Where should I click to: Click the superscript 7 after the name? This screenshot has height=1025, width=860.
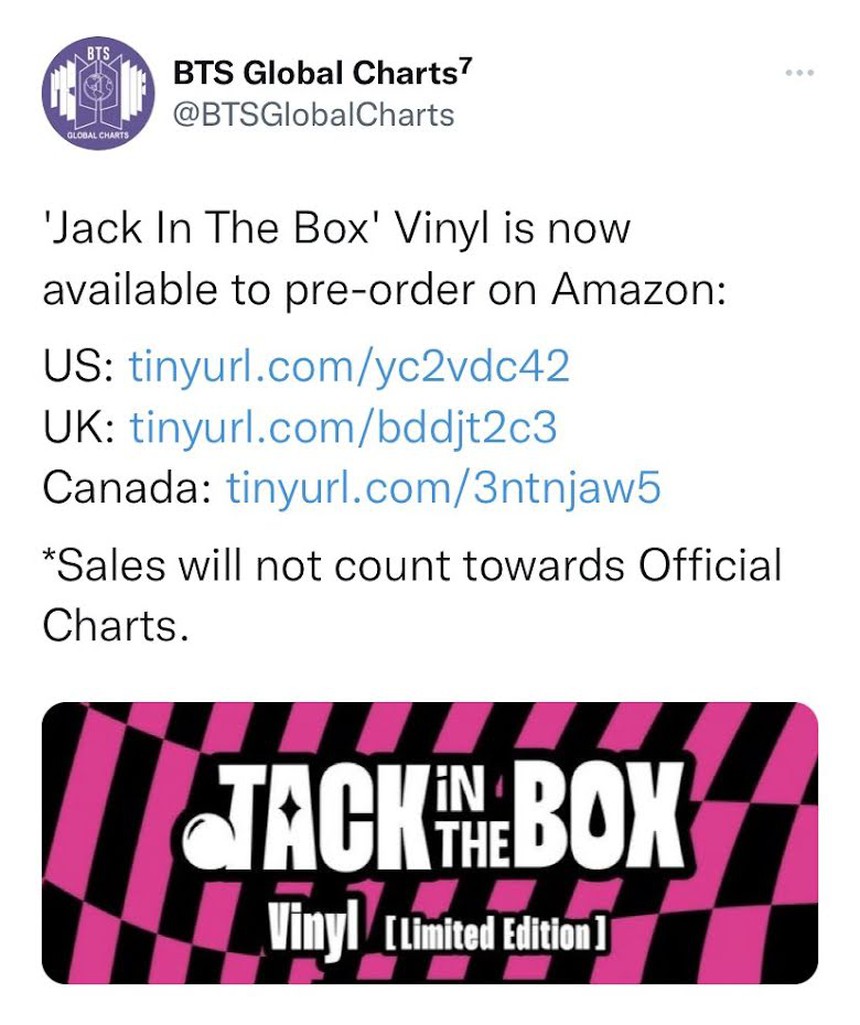click(465, 66)
